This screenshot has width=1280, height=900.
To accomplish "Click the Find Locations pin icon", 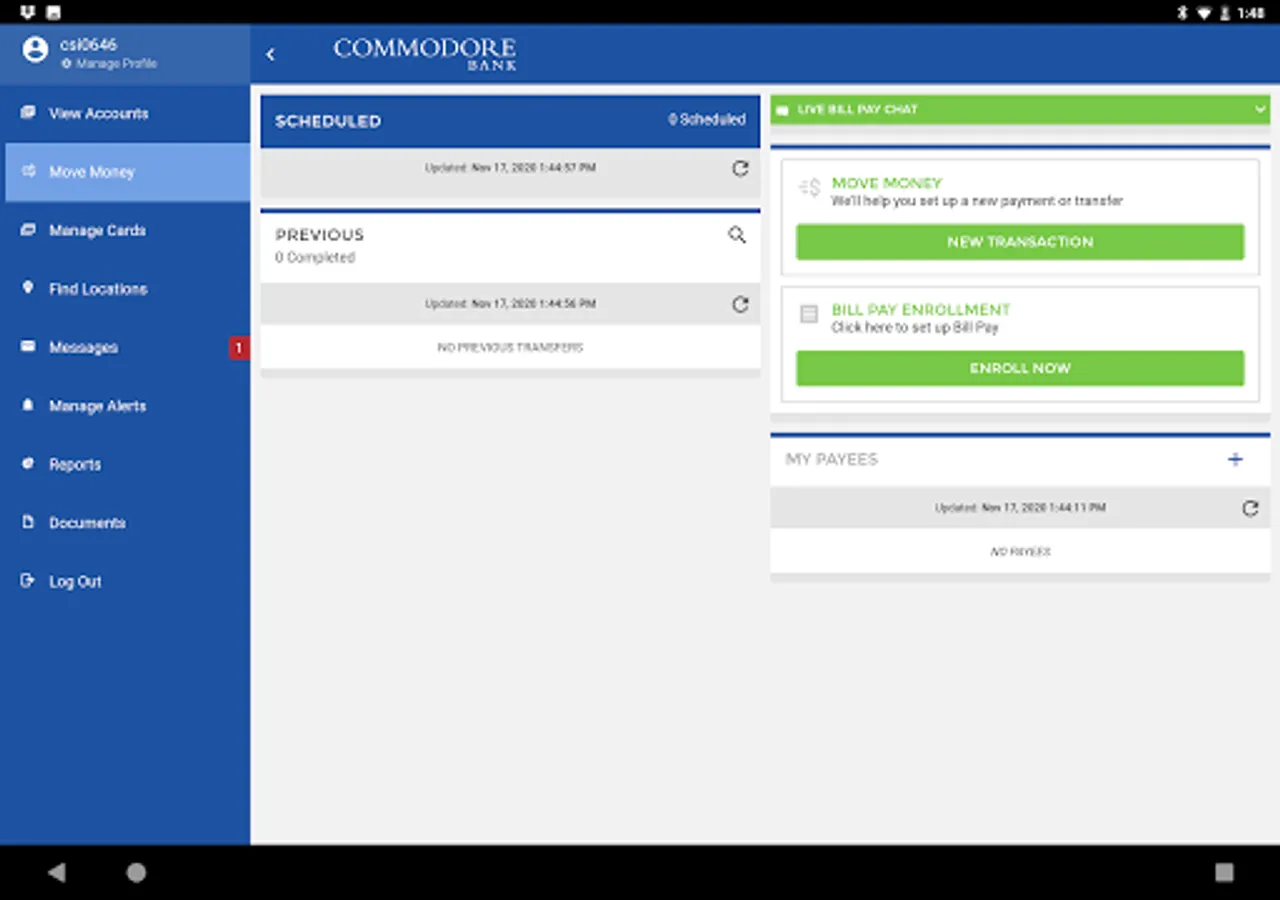I will click(x=28, y=288).
